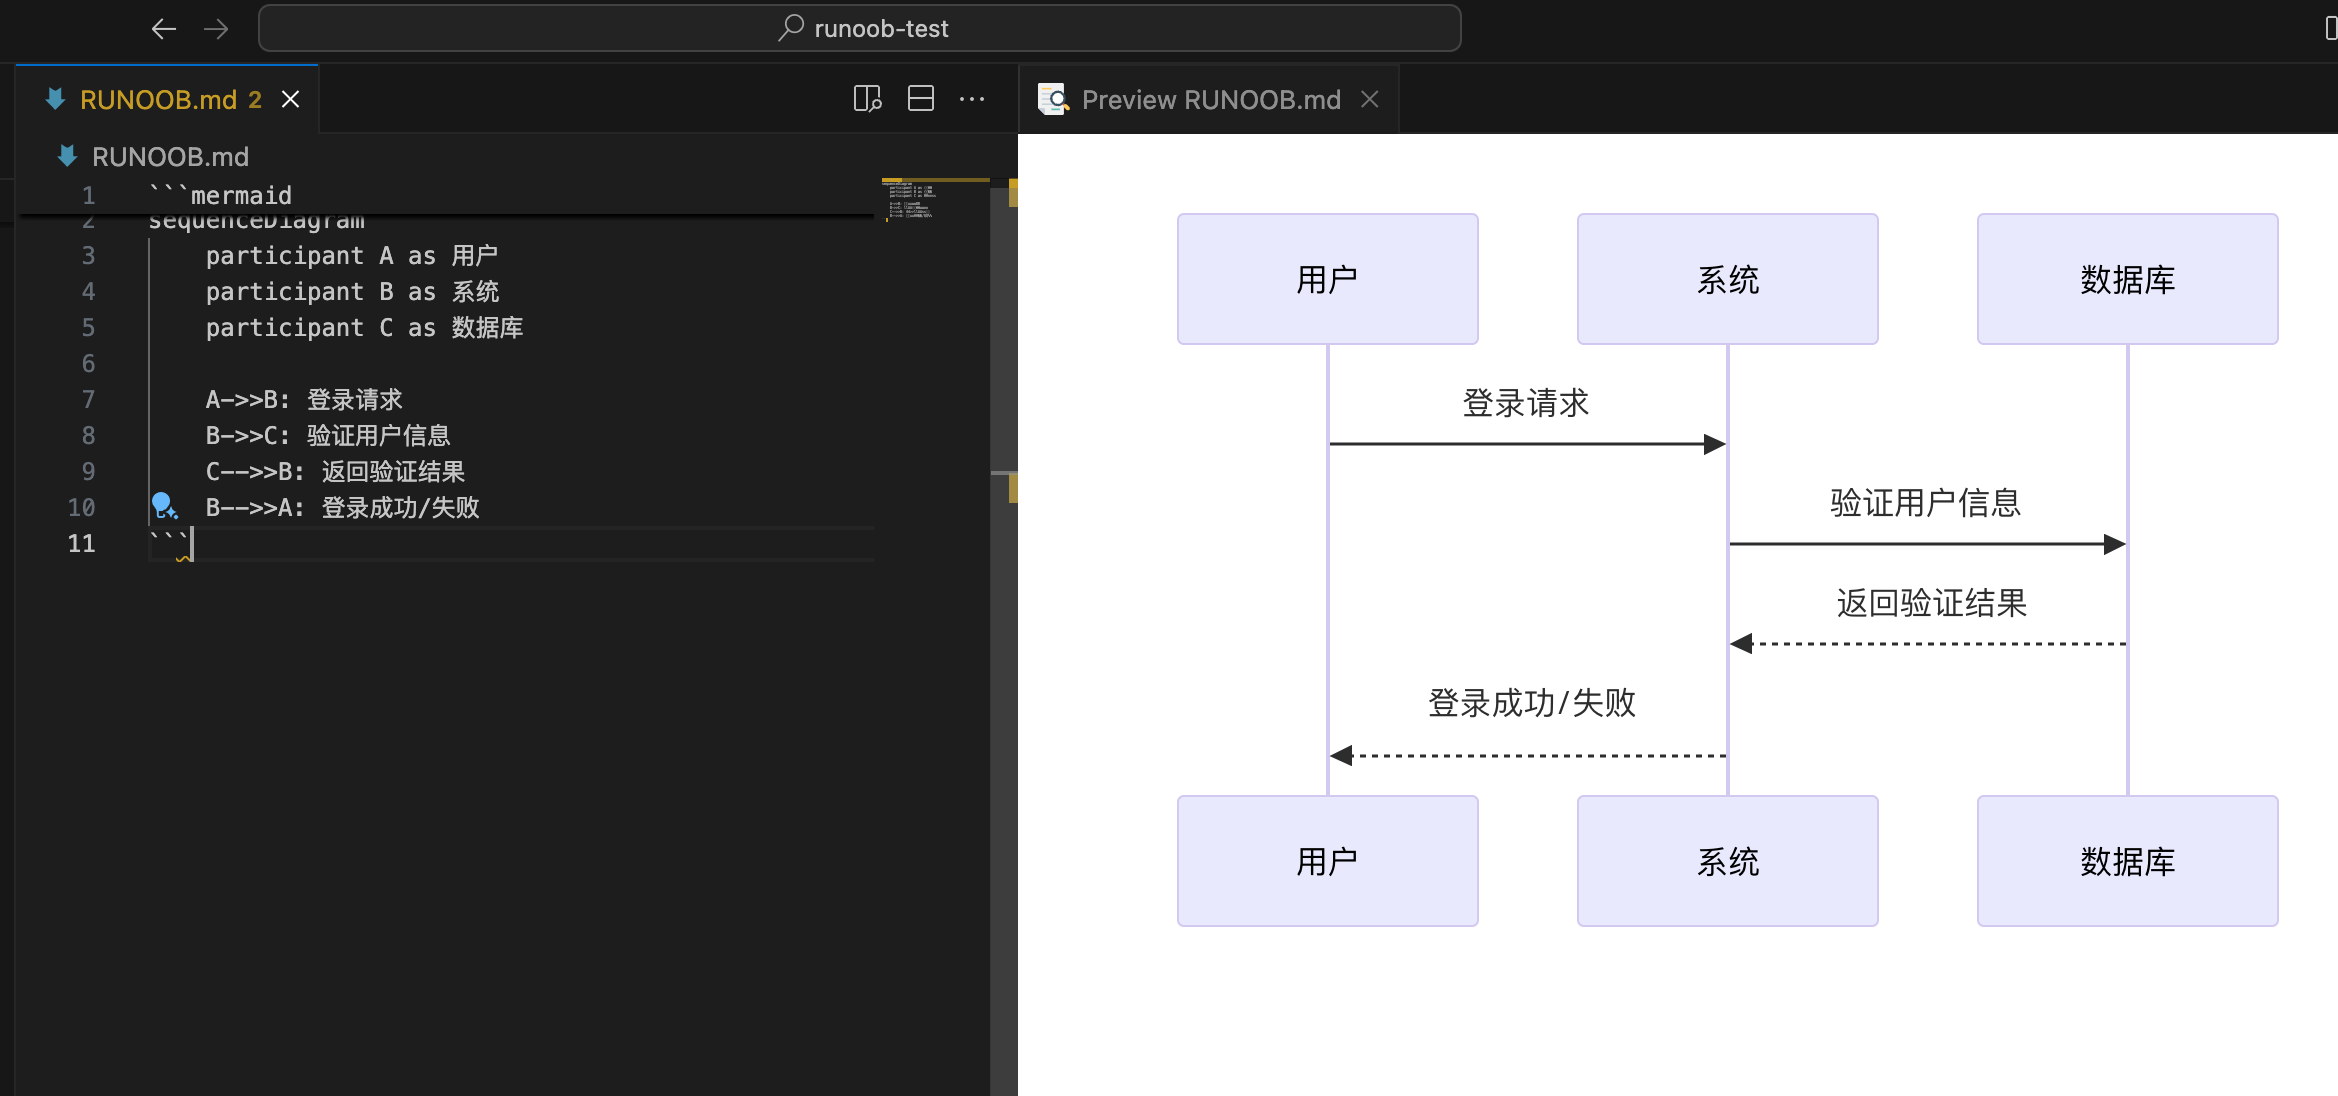
Task: Click the go back arrow
Action: (163, 29)
